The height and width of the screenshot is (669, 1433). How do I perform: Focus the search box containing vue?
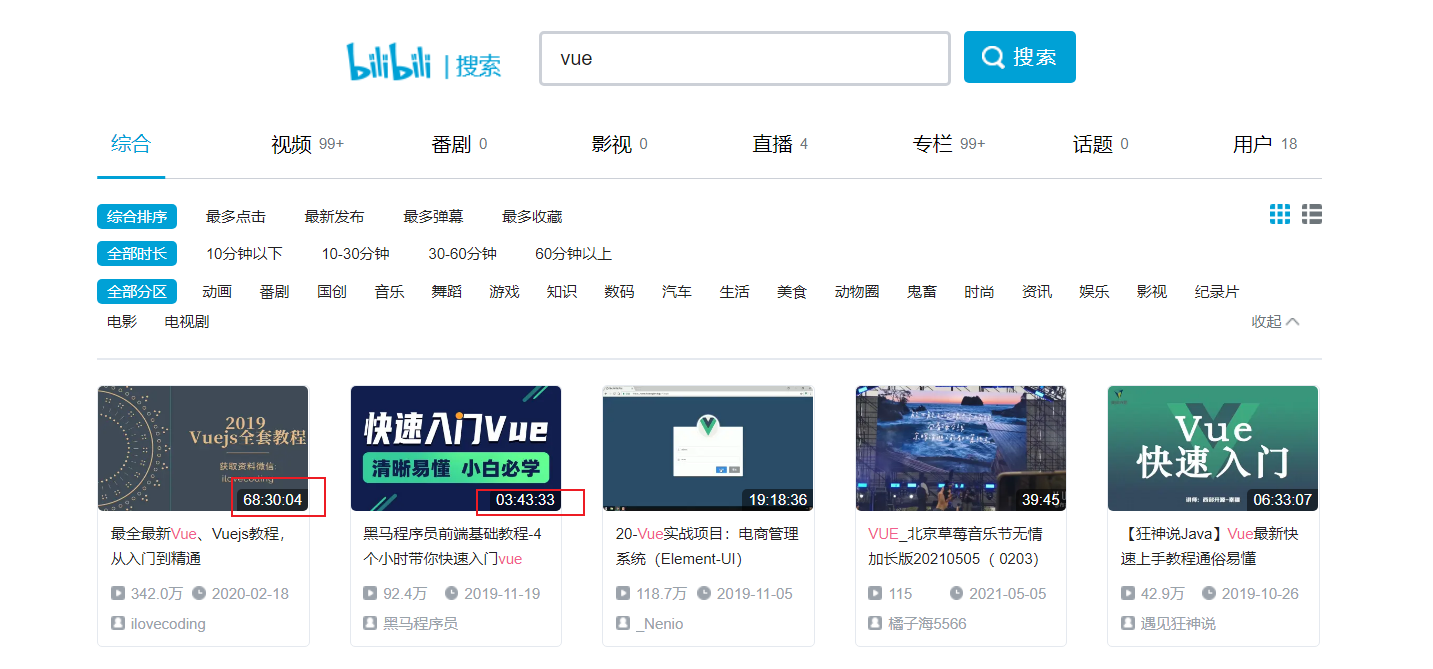tap(745, 59)
